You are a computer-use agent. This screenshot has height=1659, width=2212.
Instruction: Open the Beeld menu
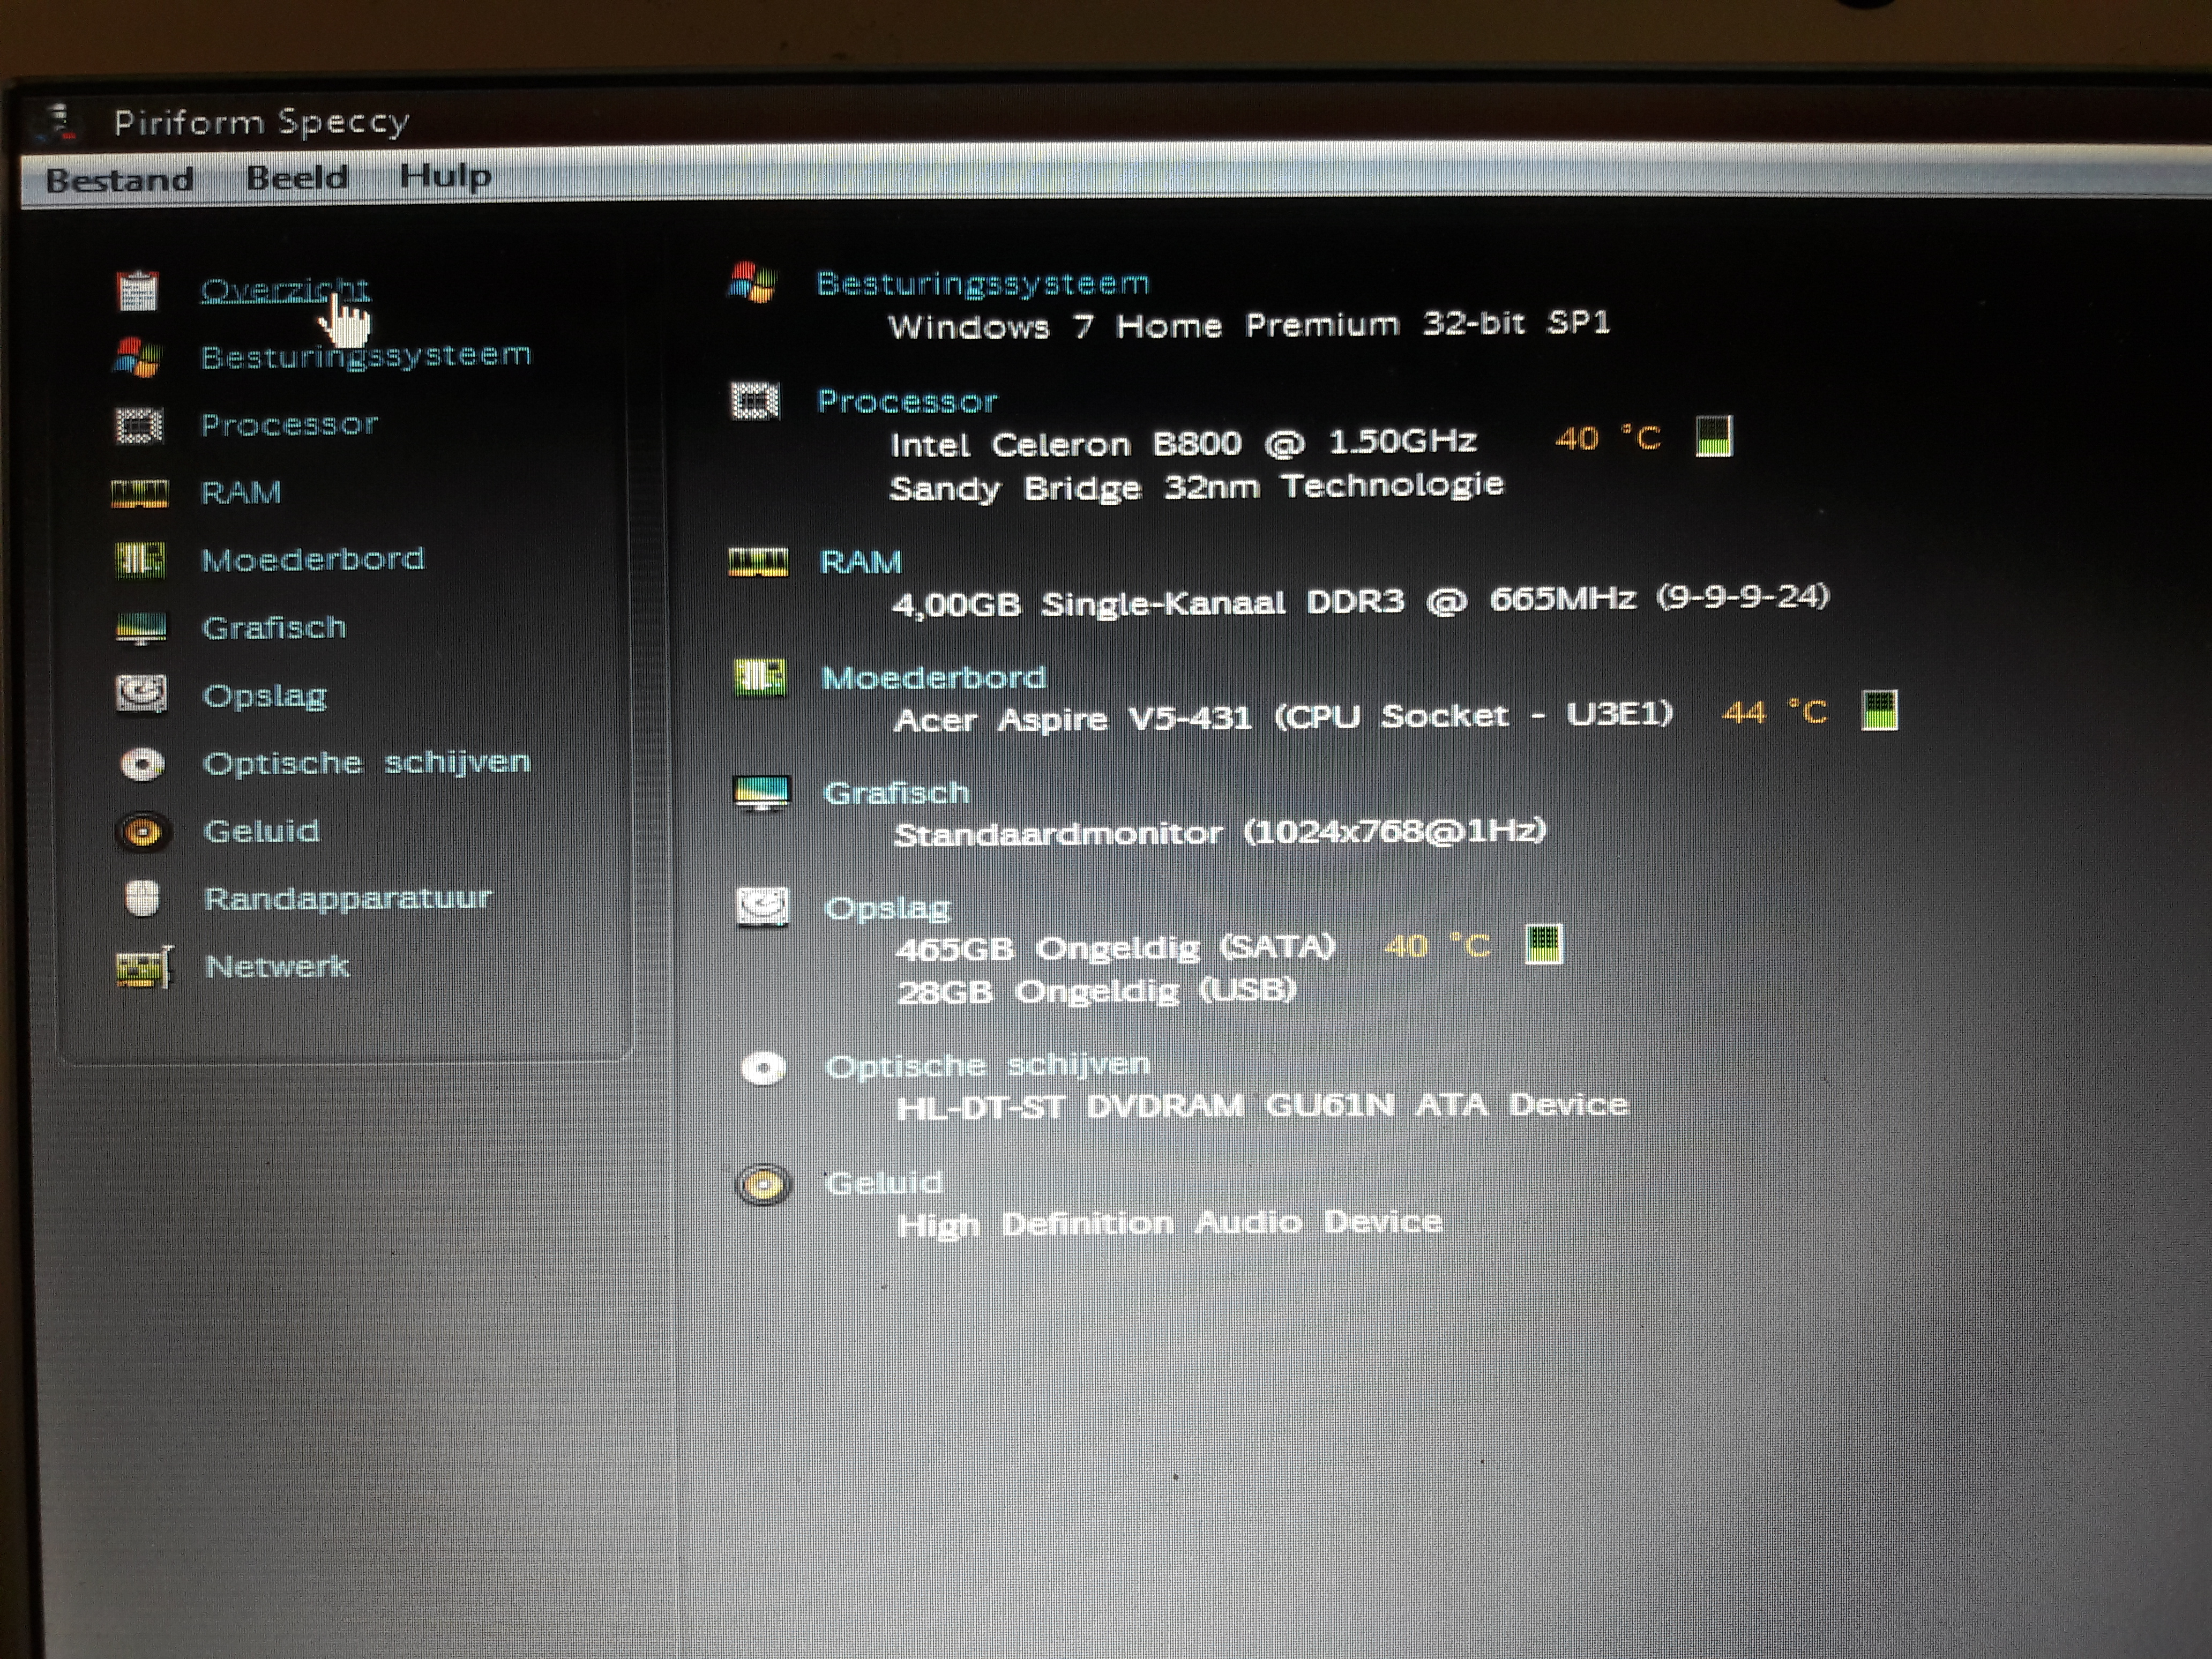[297, 178]
